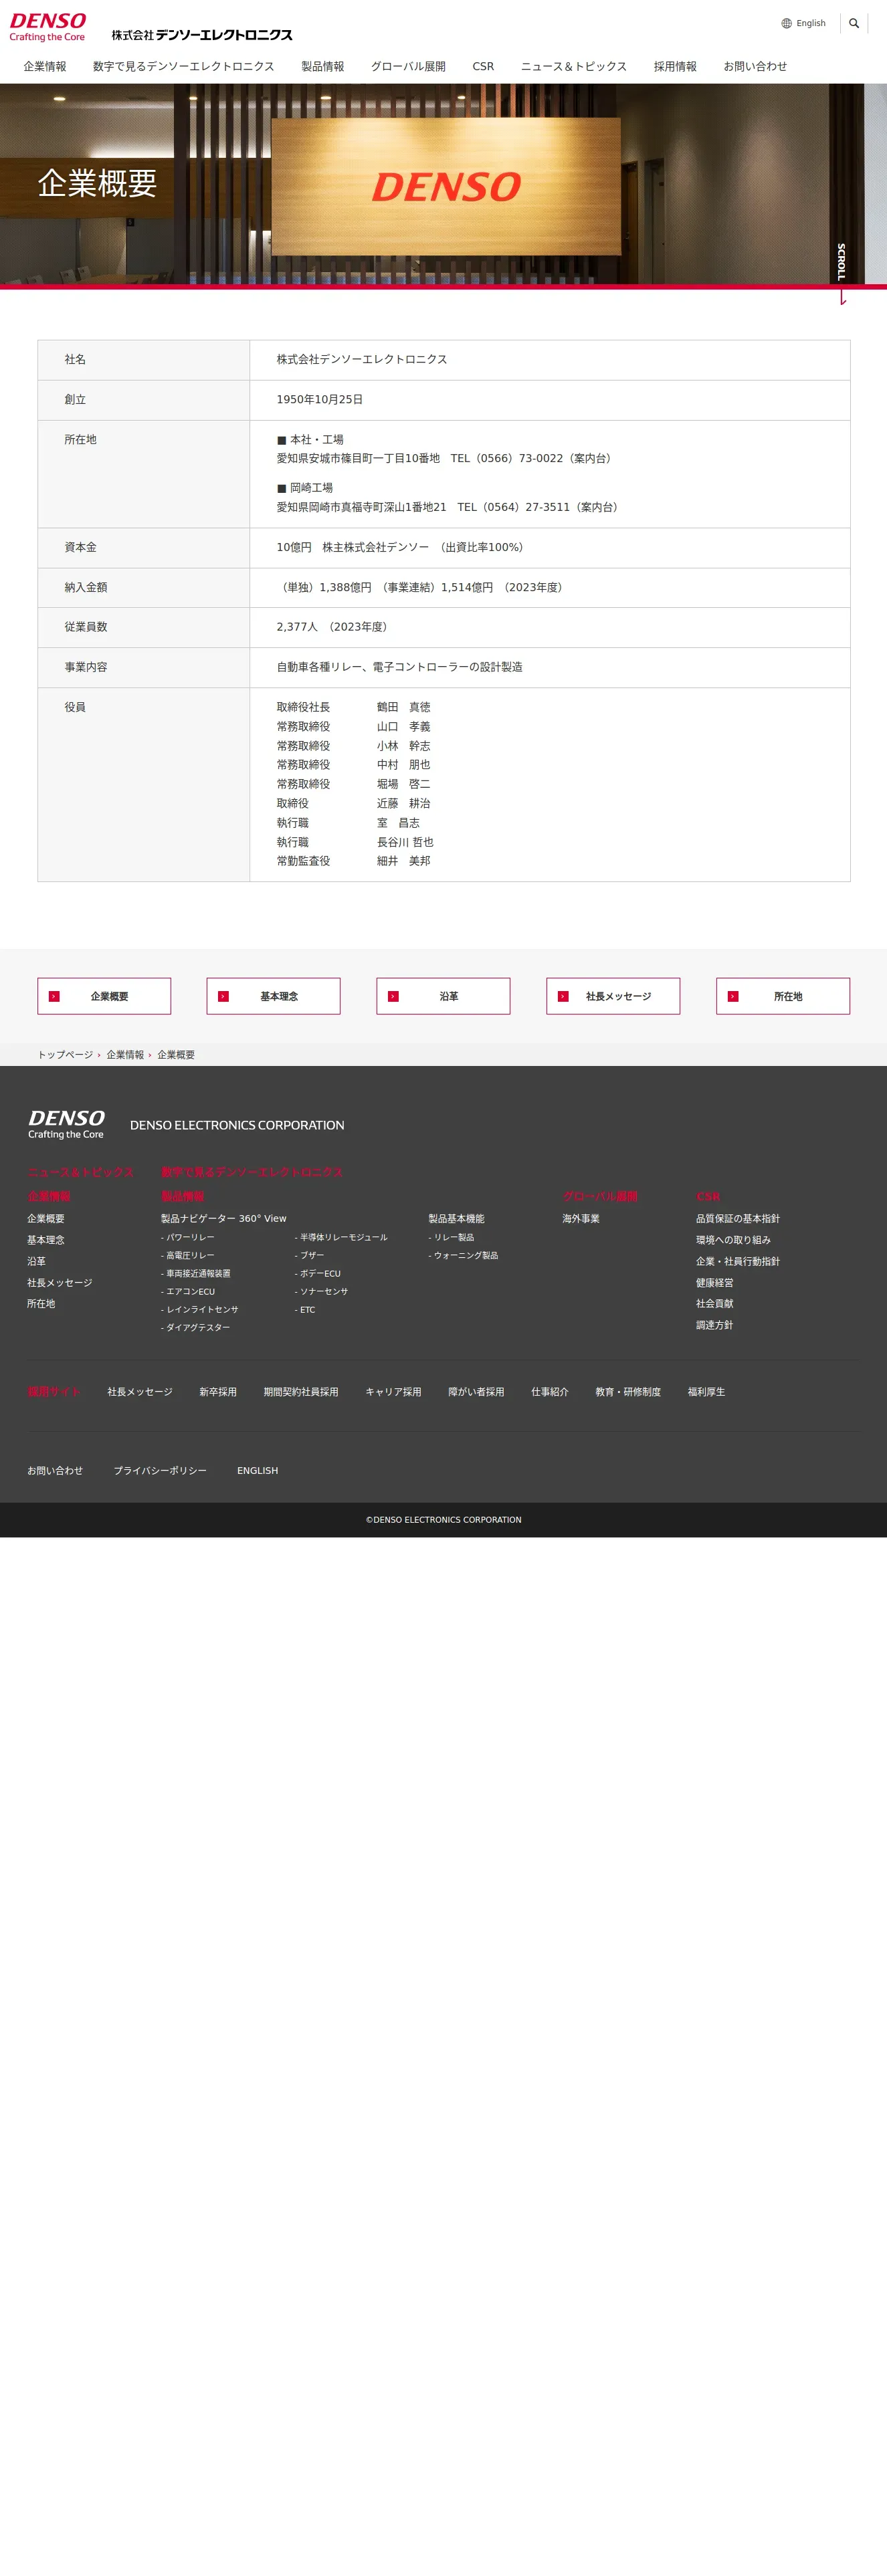Click arrow icon on 社長メッセージ button
This screenshot has height=2576, width=887.
pos(563,996)
